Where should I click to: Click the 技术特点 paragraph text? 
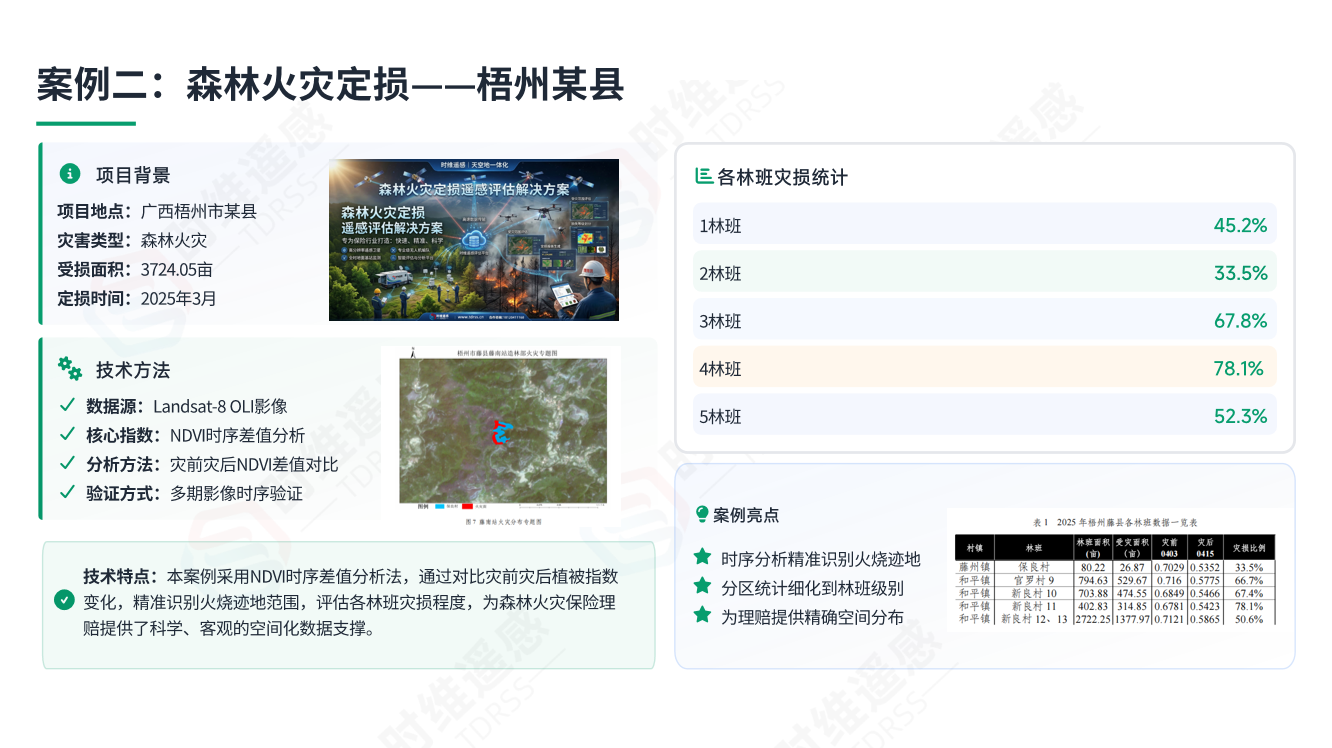[x=350, y=602]
